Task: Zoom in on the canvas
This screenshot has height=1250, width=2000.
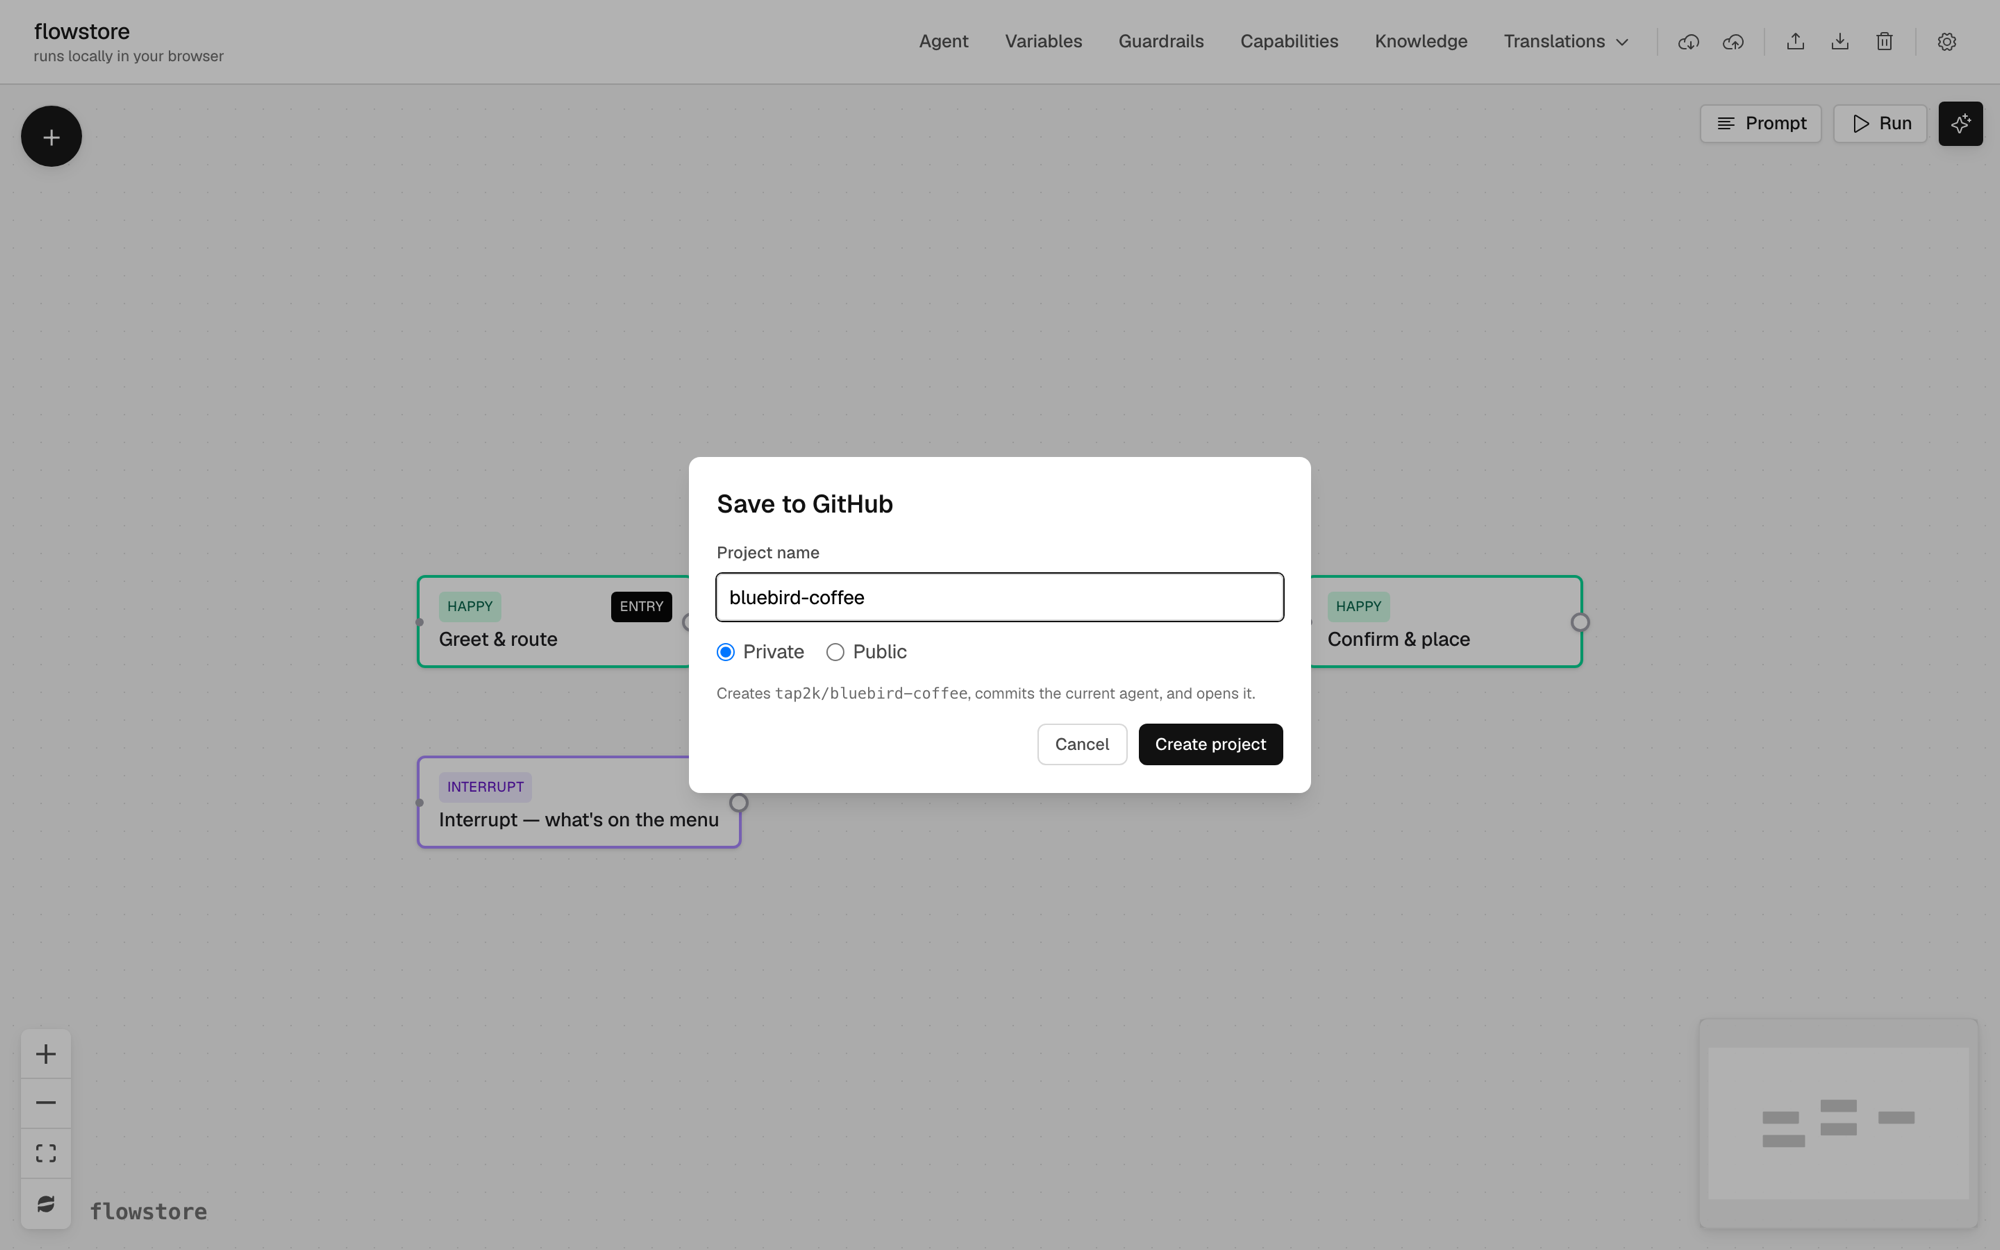Action: click(x=46, y=1054)
